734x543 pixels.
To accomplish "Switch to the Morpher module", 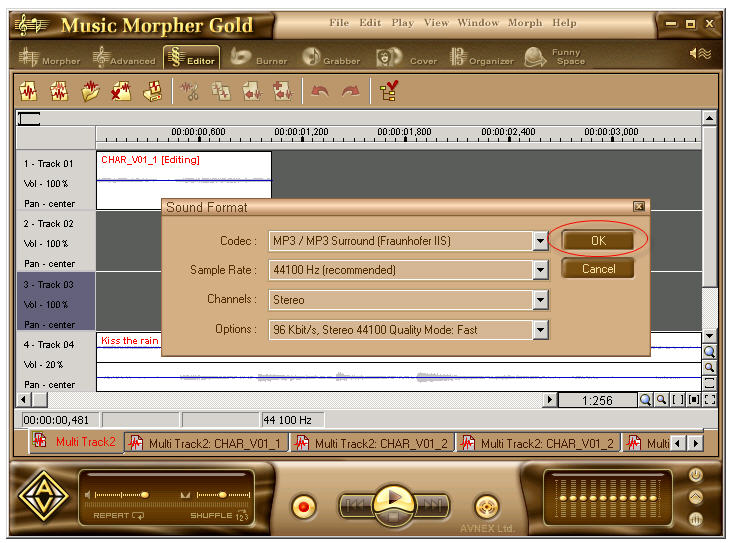I will tap(49, 58).
